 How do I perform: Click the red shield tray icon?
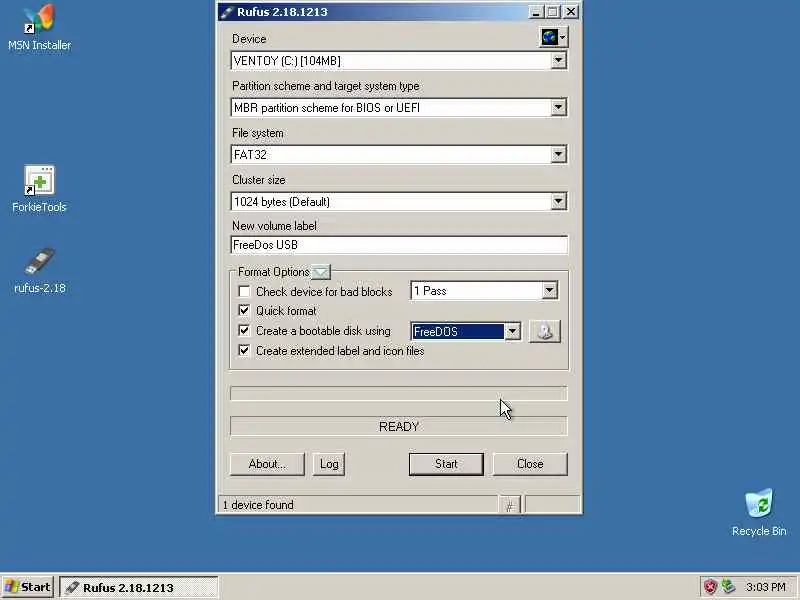[x=710, y=587]
